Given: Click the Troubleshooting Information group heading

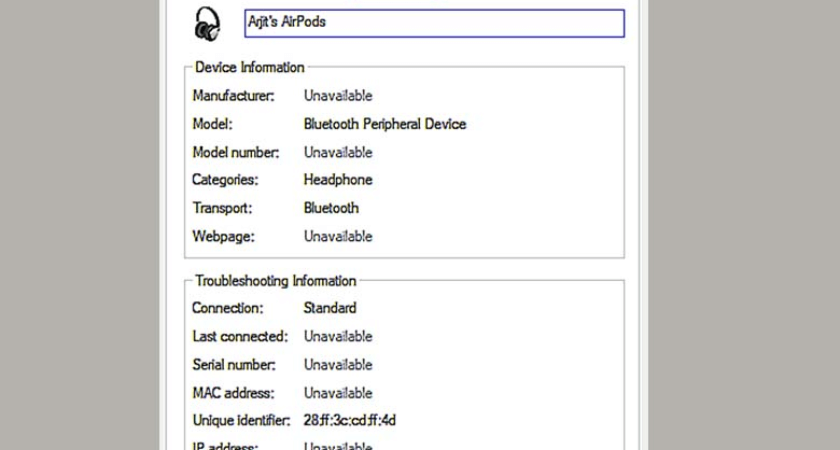Looking at the screenshot, I should (275, 281).
